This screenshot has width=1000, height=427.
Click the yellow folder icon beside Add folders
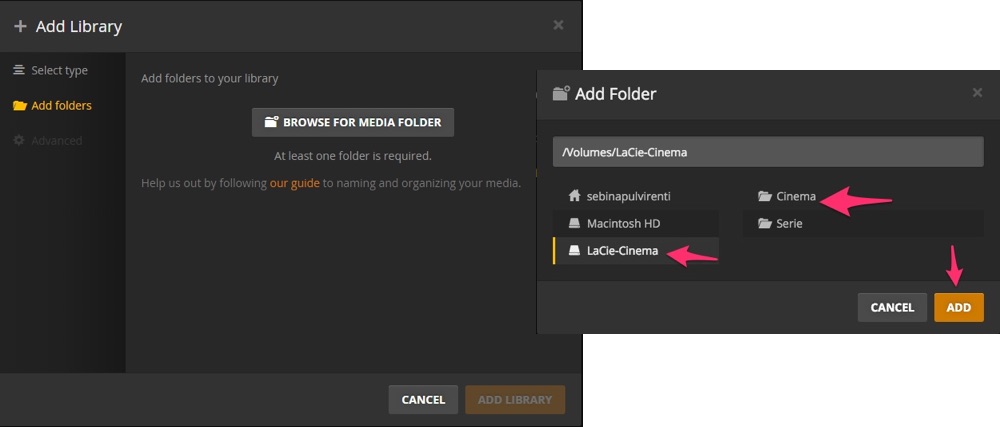point(19,106)
